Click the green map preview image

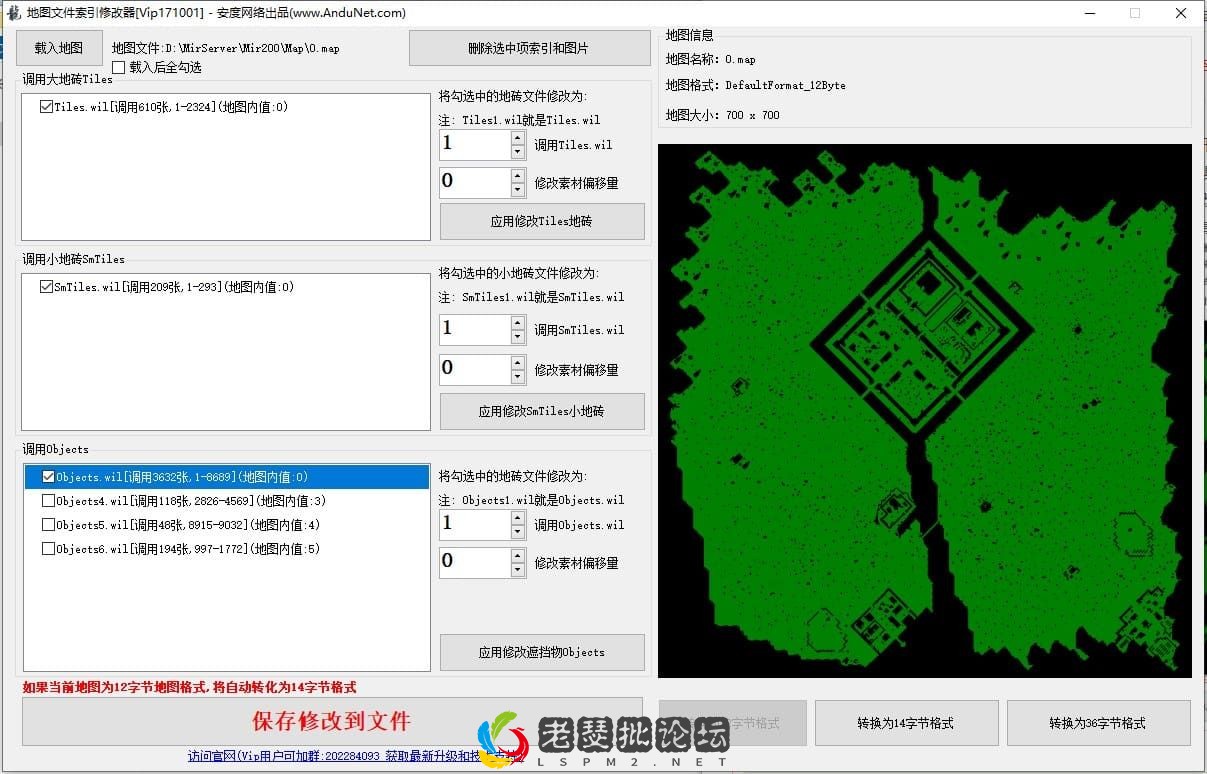coord(925,410)
